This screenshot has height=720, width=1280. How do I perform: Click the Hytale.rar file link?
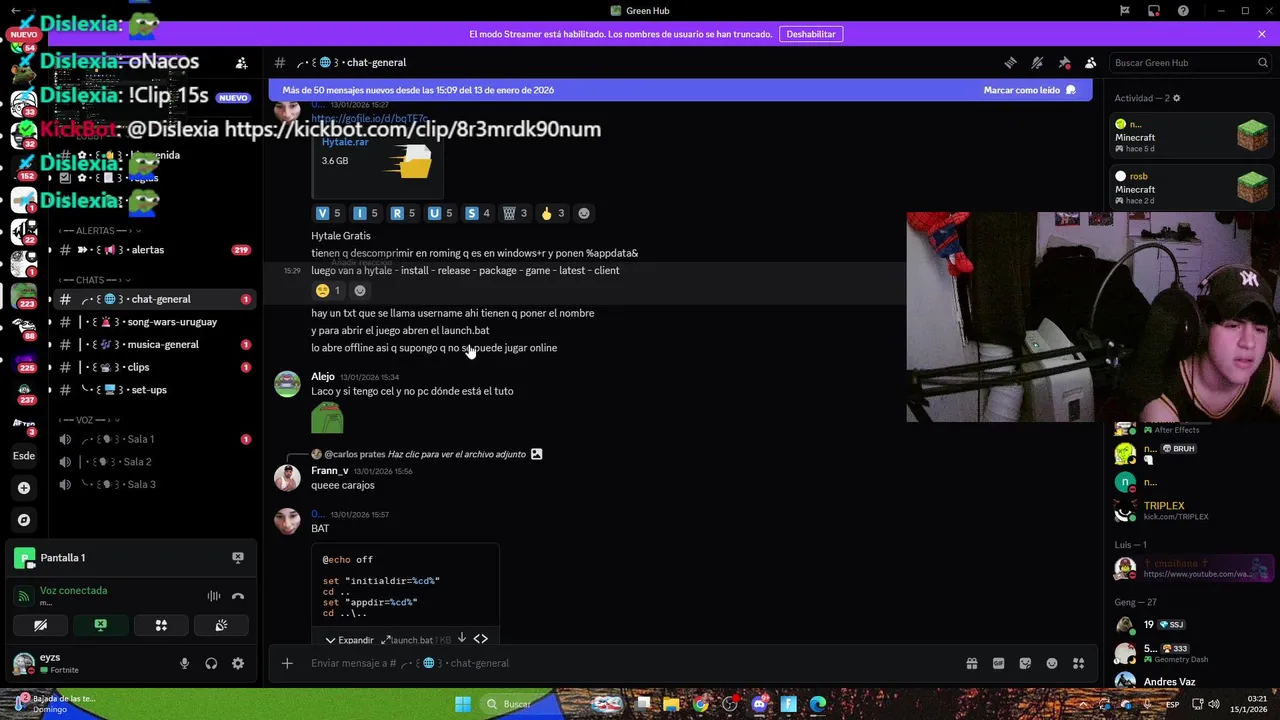(345, 142)
